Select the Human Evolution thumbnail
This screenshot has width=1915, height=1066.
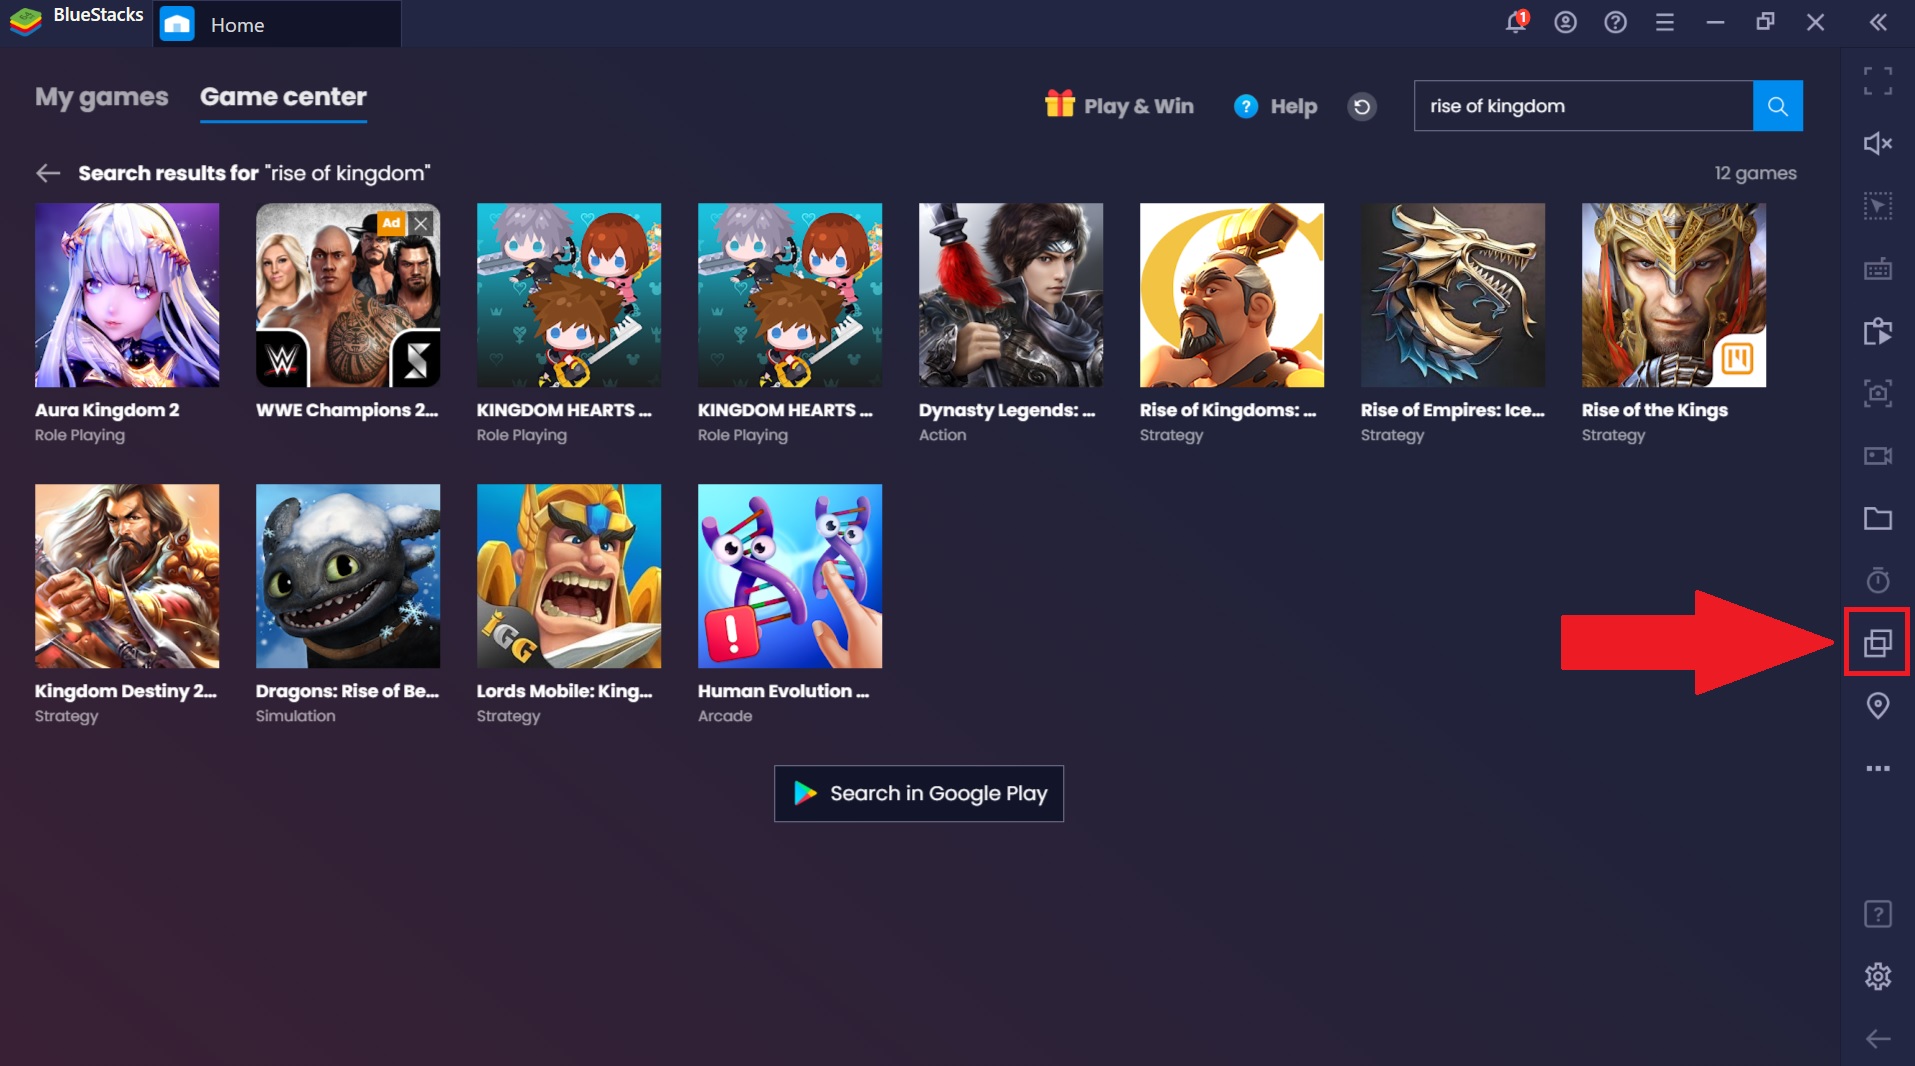[790, 576]
